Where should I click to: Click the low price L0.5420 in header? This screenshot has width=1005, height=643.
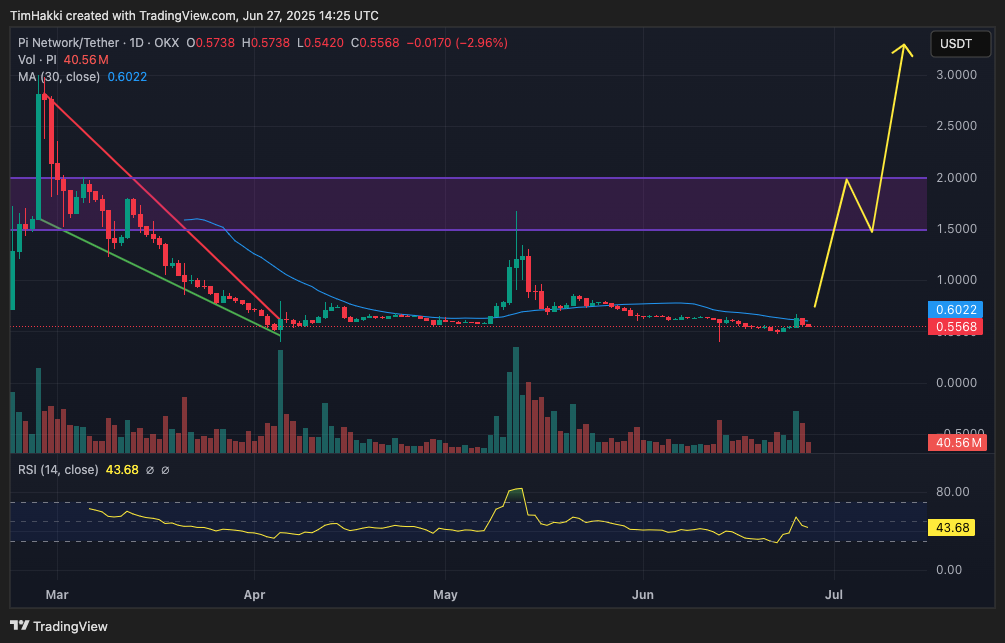[320, 43]
